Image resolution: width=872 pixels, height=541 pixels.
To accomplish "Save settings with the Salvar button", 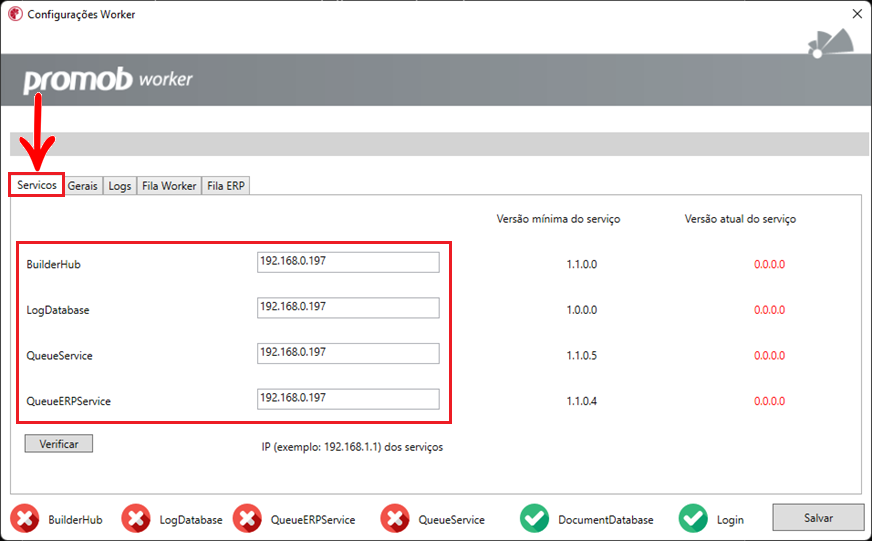I will 818,518.
